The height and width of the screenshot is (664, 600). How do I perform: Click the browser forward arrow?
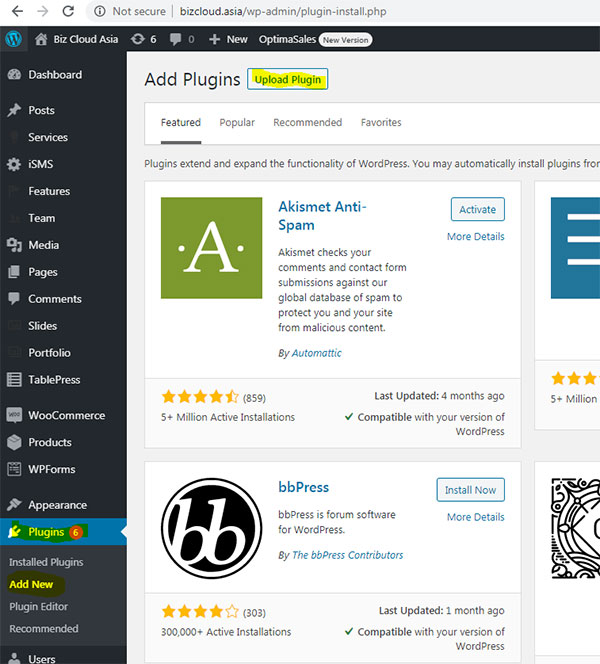43,11
